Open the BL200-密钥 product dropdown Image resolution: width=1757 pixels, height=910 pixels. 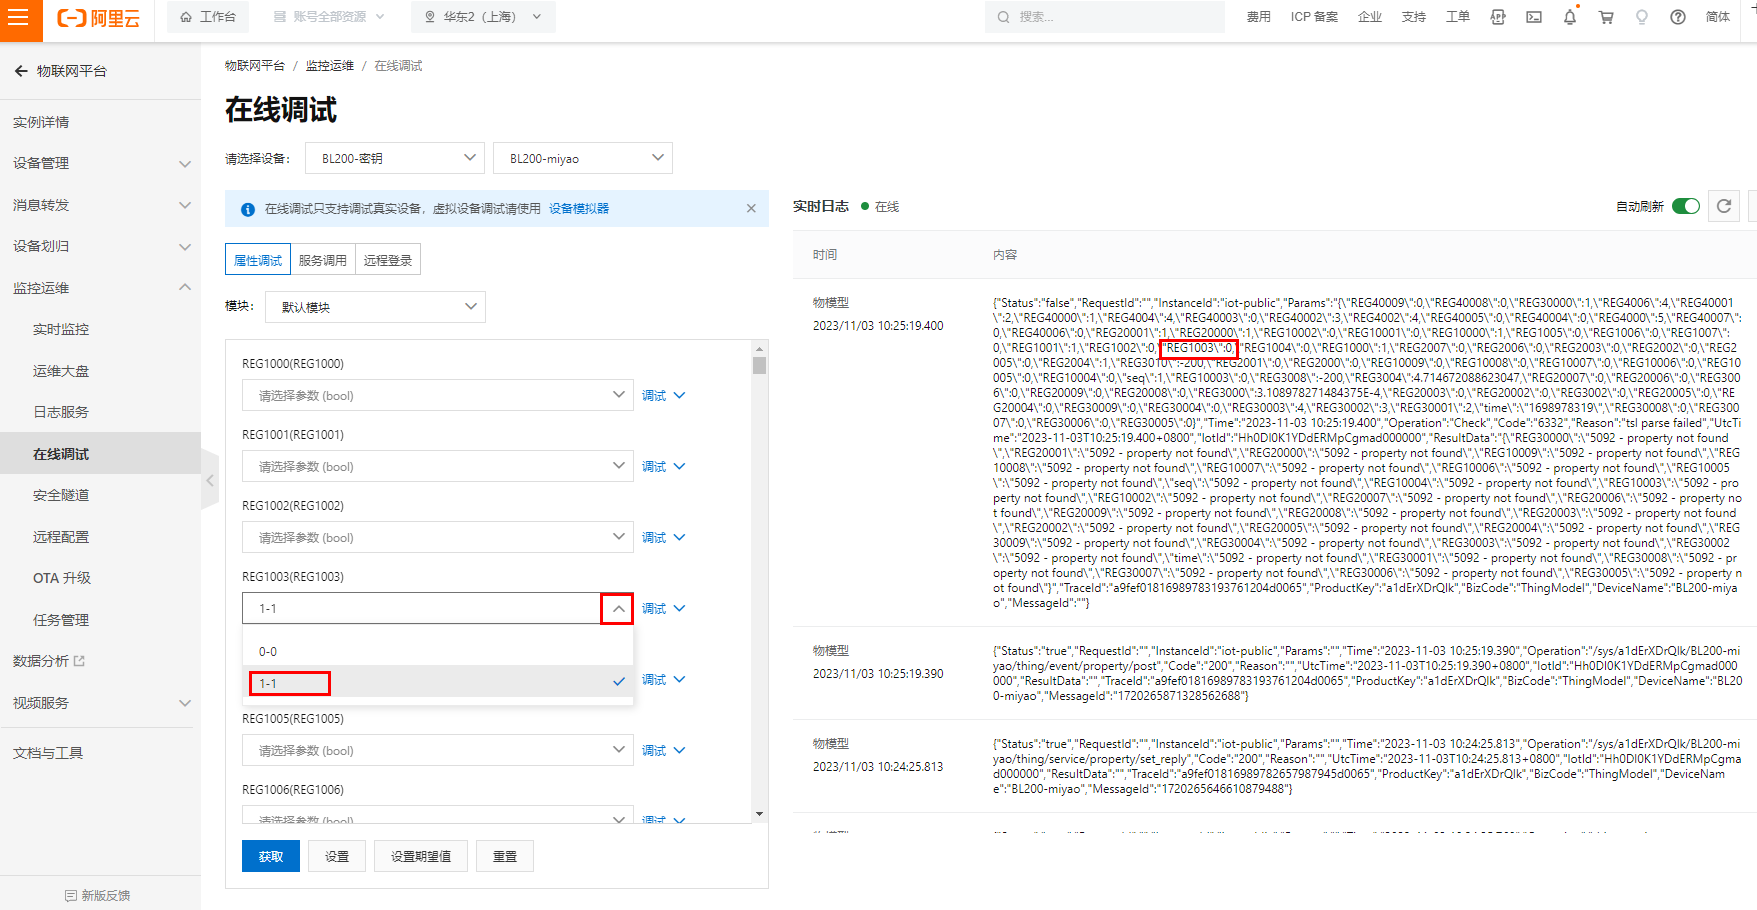click(x=395, y=158)
